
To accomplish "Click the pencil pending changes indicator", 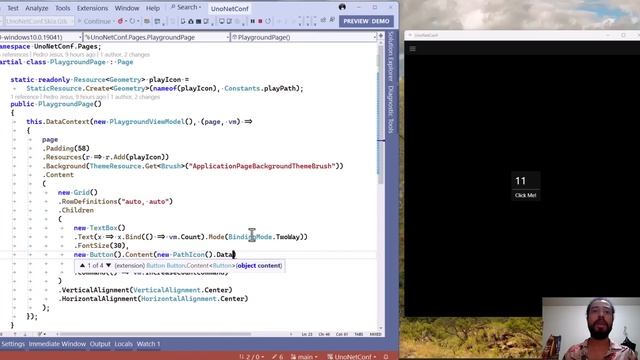I will (278, 356).
